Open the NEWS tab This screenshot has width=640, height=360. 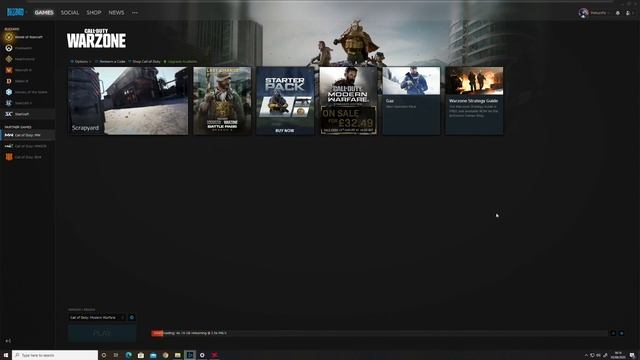point(116,13)
